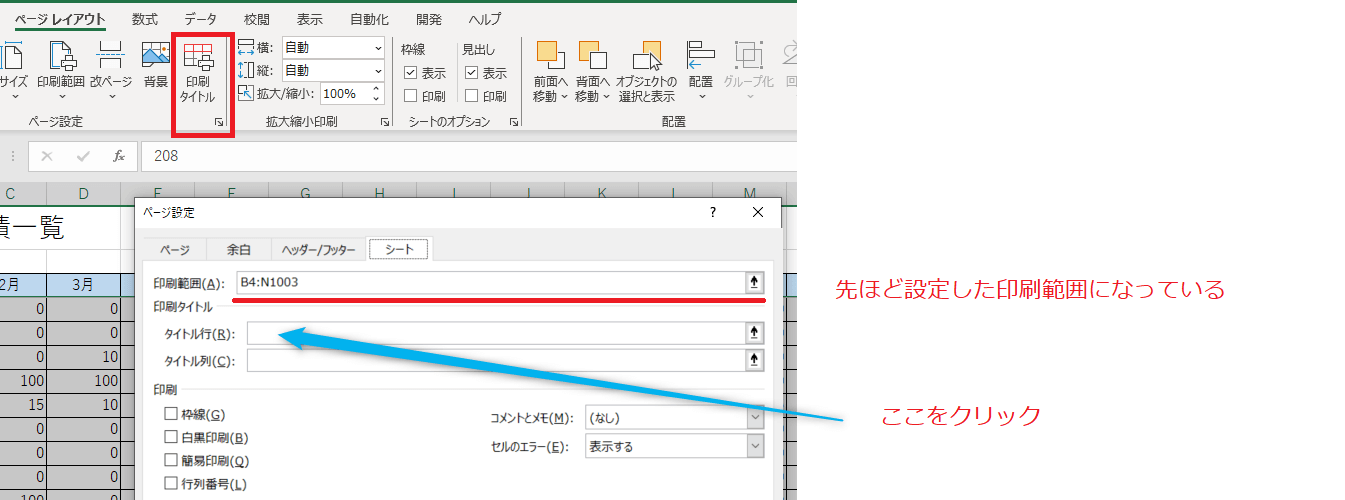Increase 拡大/縮小 scale percentage
This screenshot has width=1345, height=500.
click(376, 88)
